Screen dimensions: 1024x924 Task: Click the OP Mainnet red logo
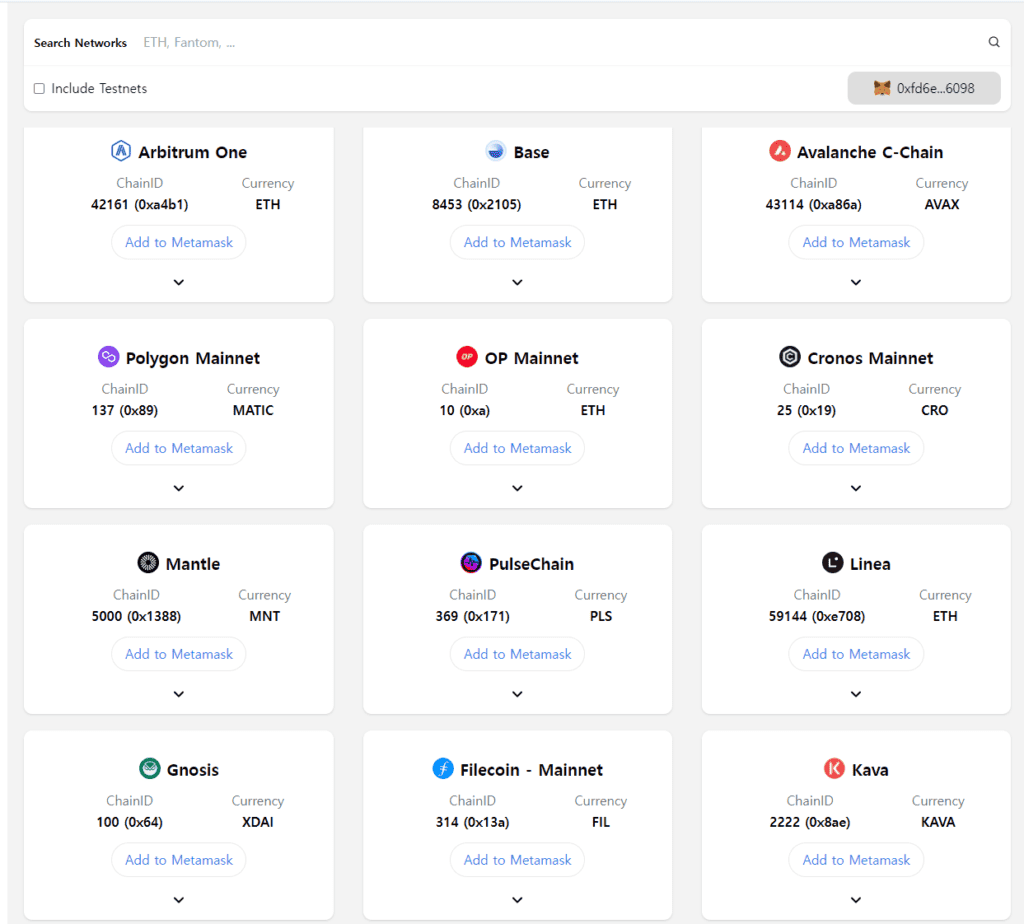pyautogui.click(x=467, y=356)
